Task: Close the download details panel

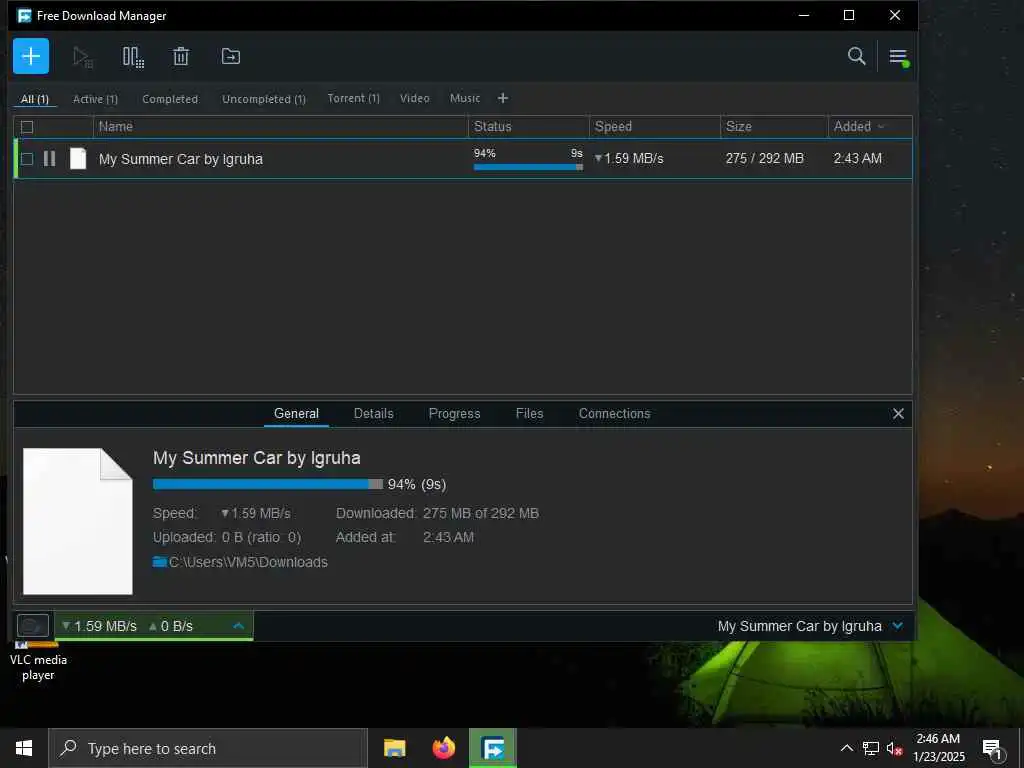Action: click(898, 413)
